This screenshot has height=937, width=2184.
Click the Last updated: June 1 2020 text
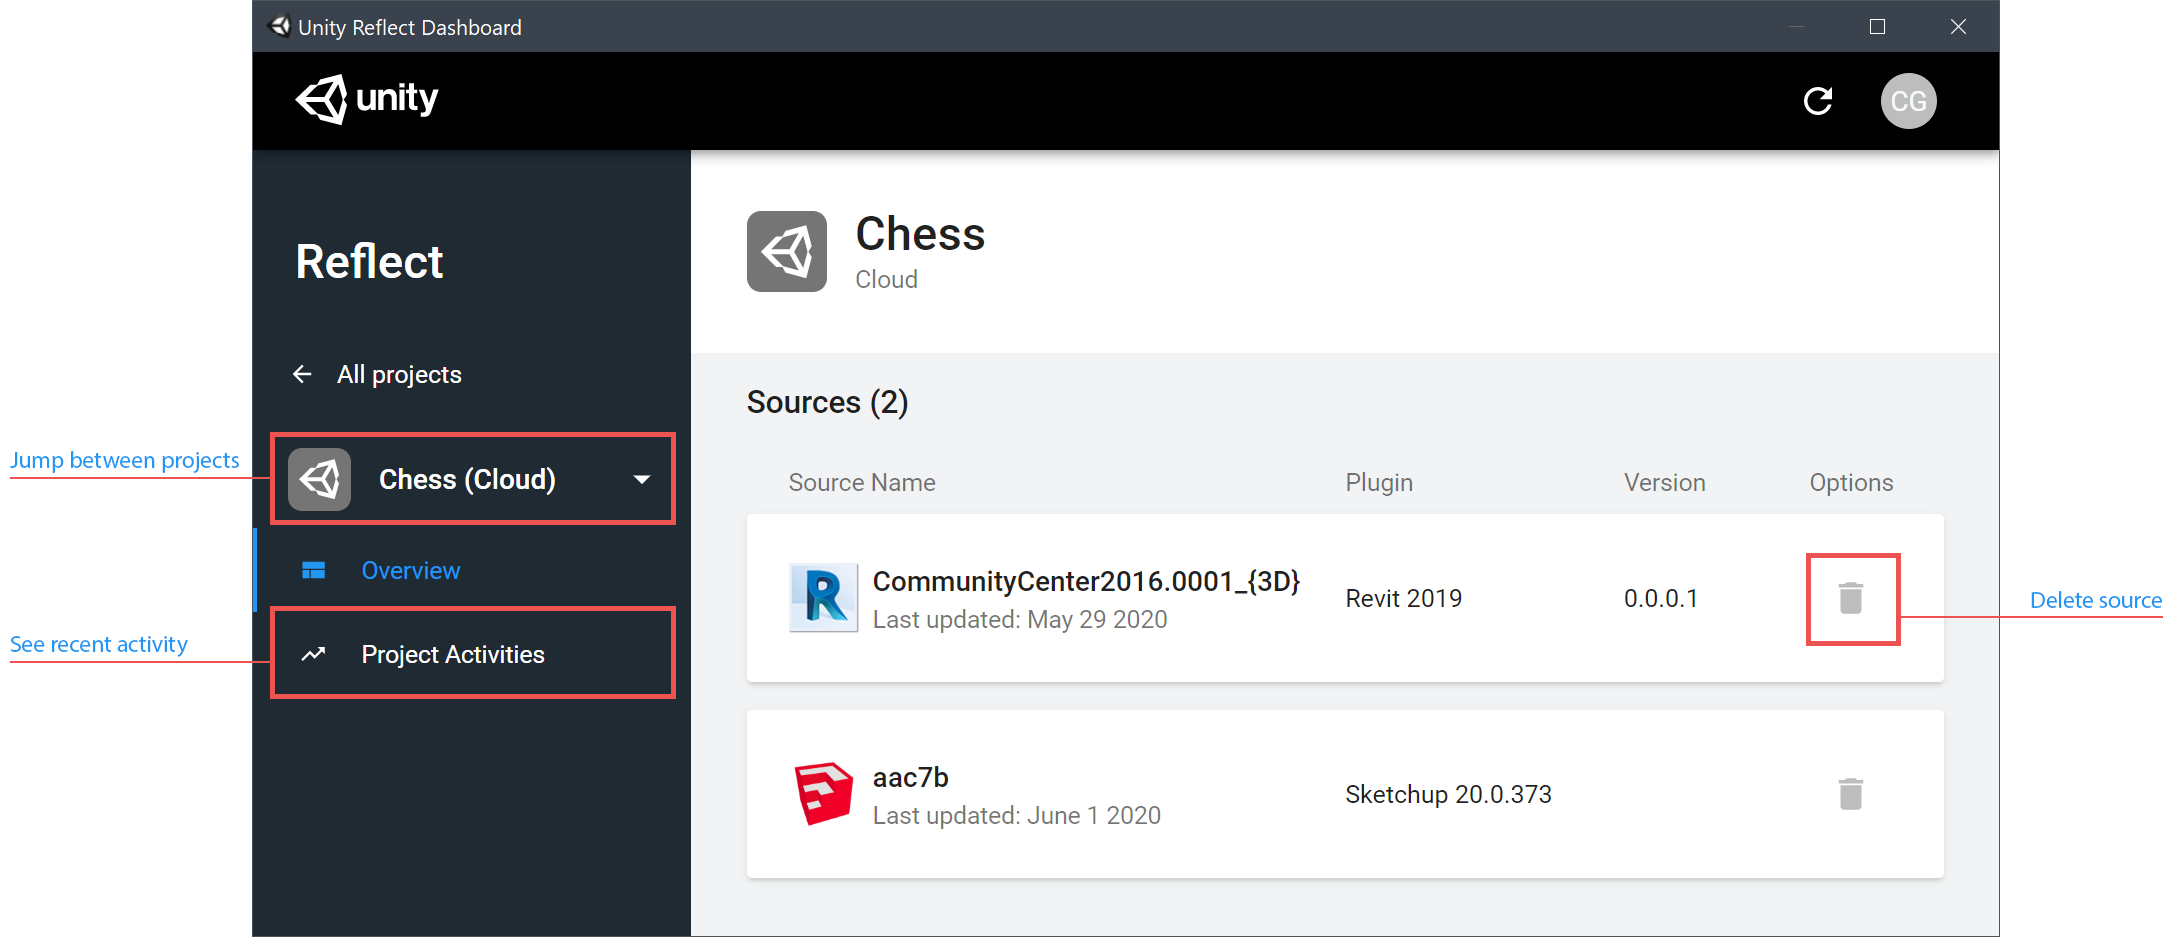pos(1017,815)
